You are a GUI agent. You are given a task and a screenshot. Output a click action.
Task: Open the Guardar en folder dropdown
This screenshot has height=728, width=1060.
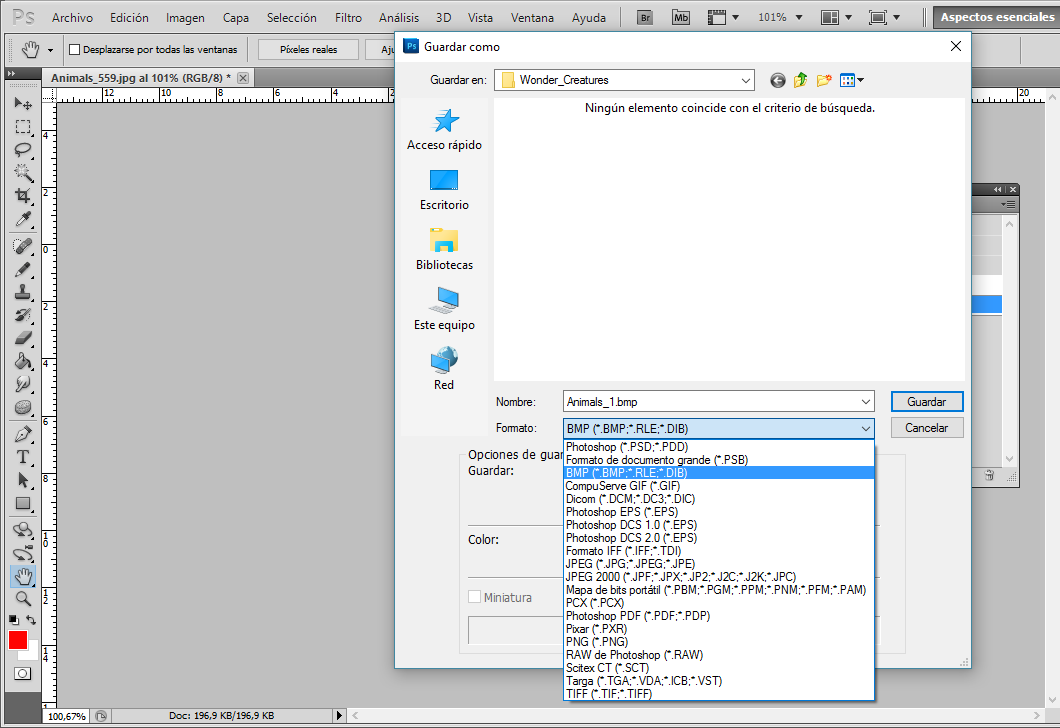(745, 80)
